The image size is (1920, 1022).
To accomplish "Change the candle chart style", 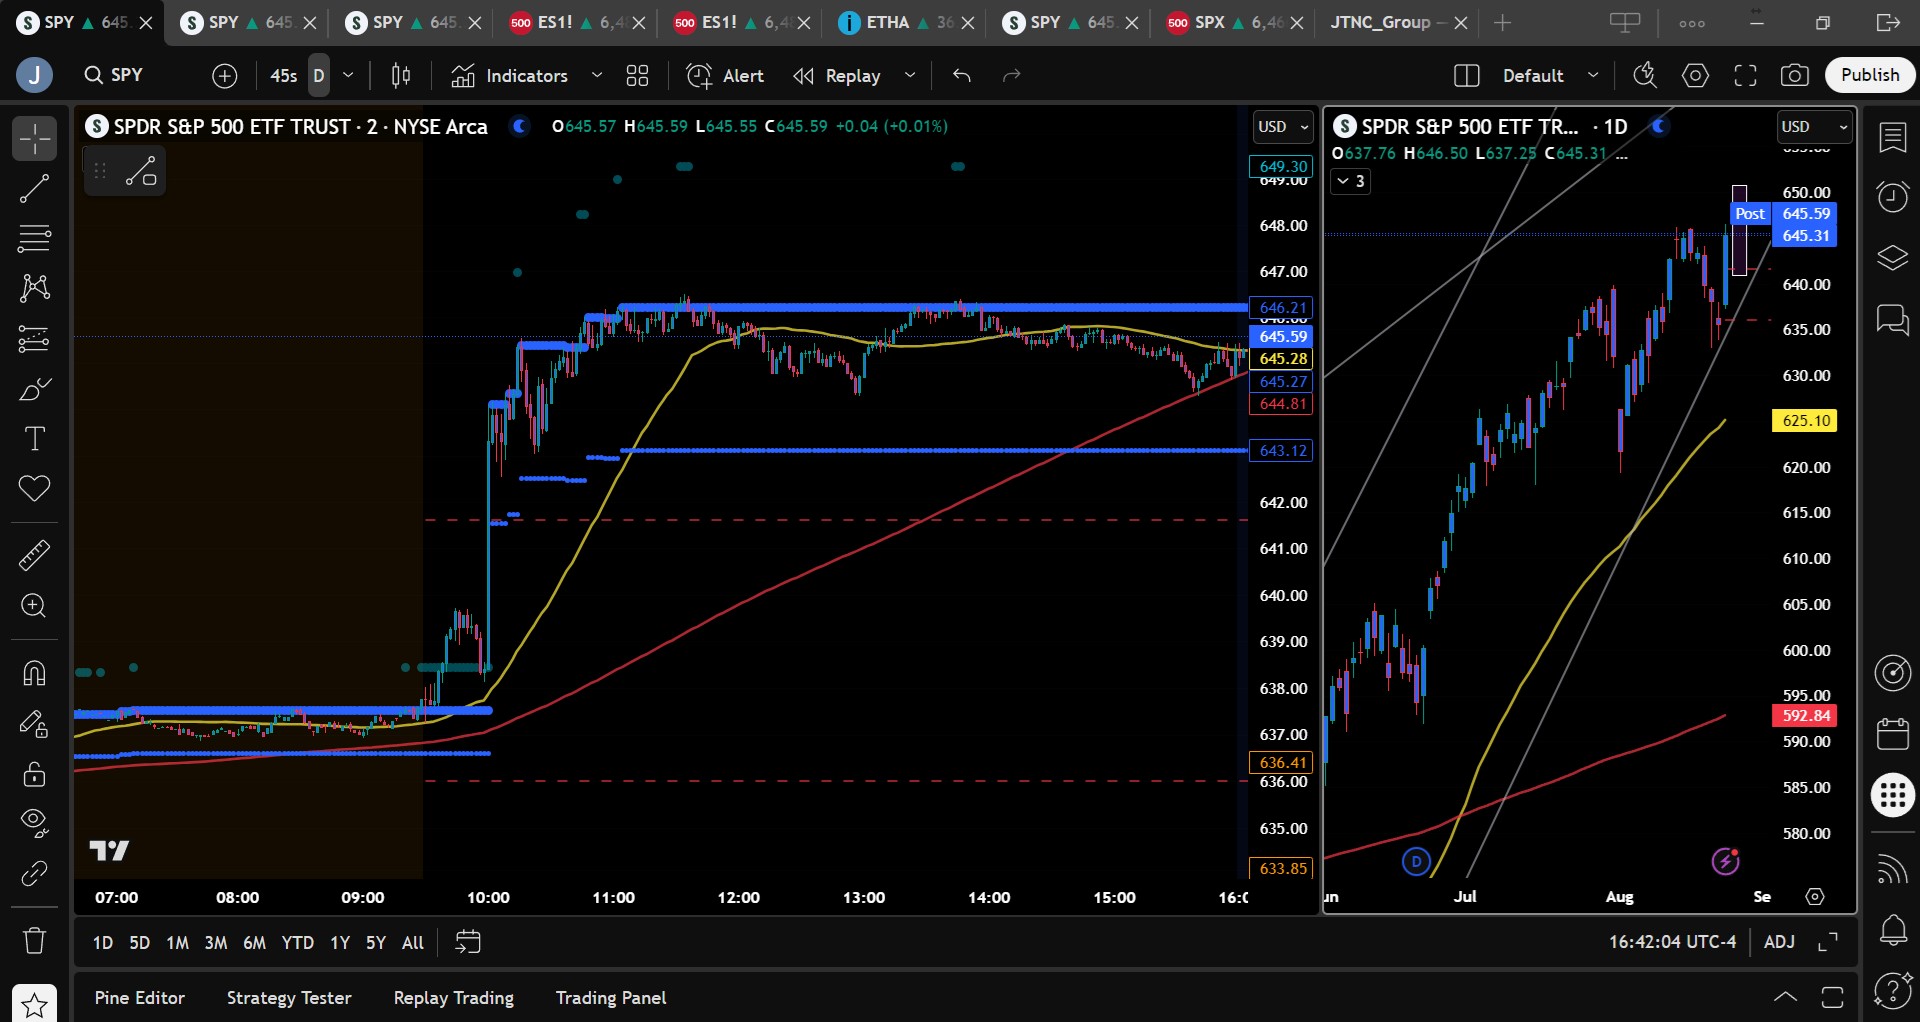I will 401,75.
